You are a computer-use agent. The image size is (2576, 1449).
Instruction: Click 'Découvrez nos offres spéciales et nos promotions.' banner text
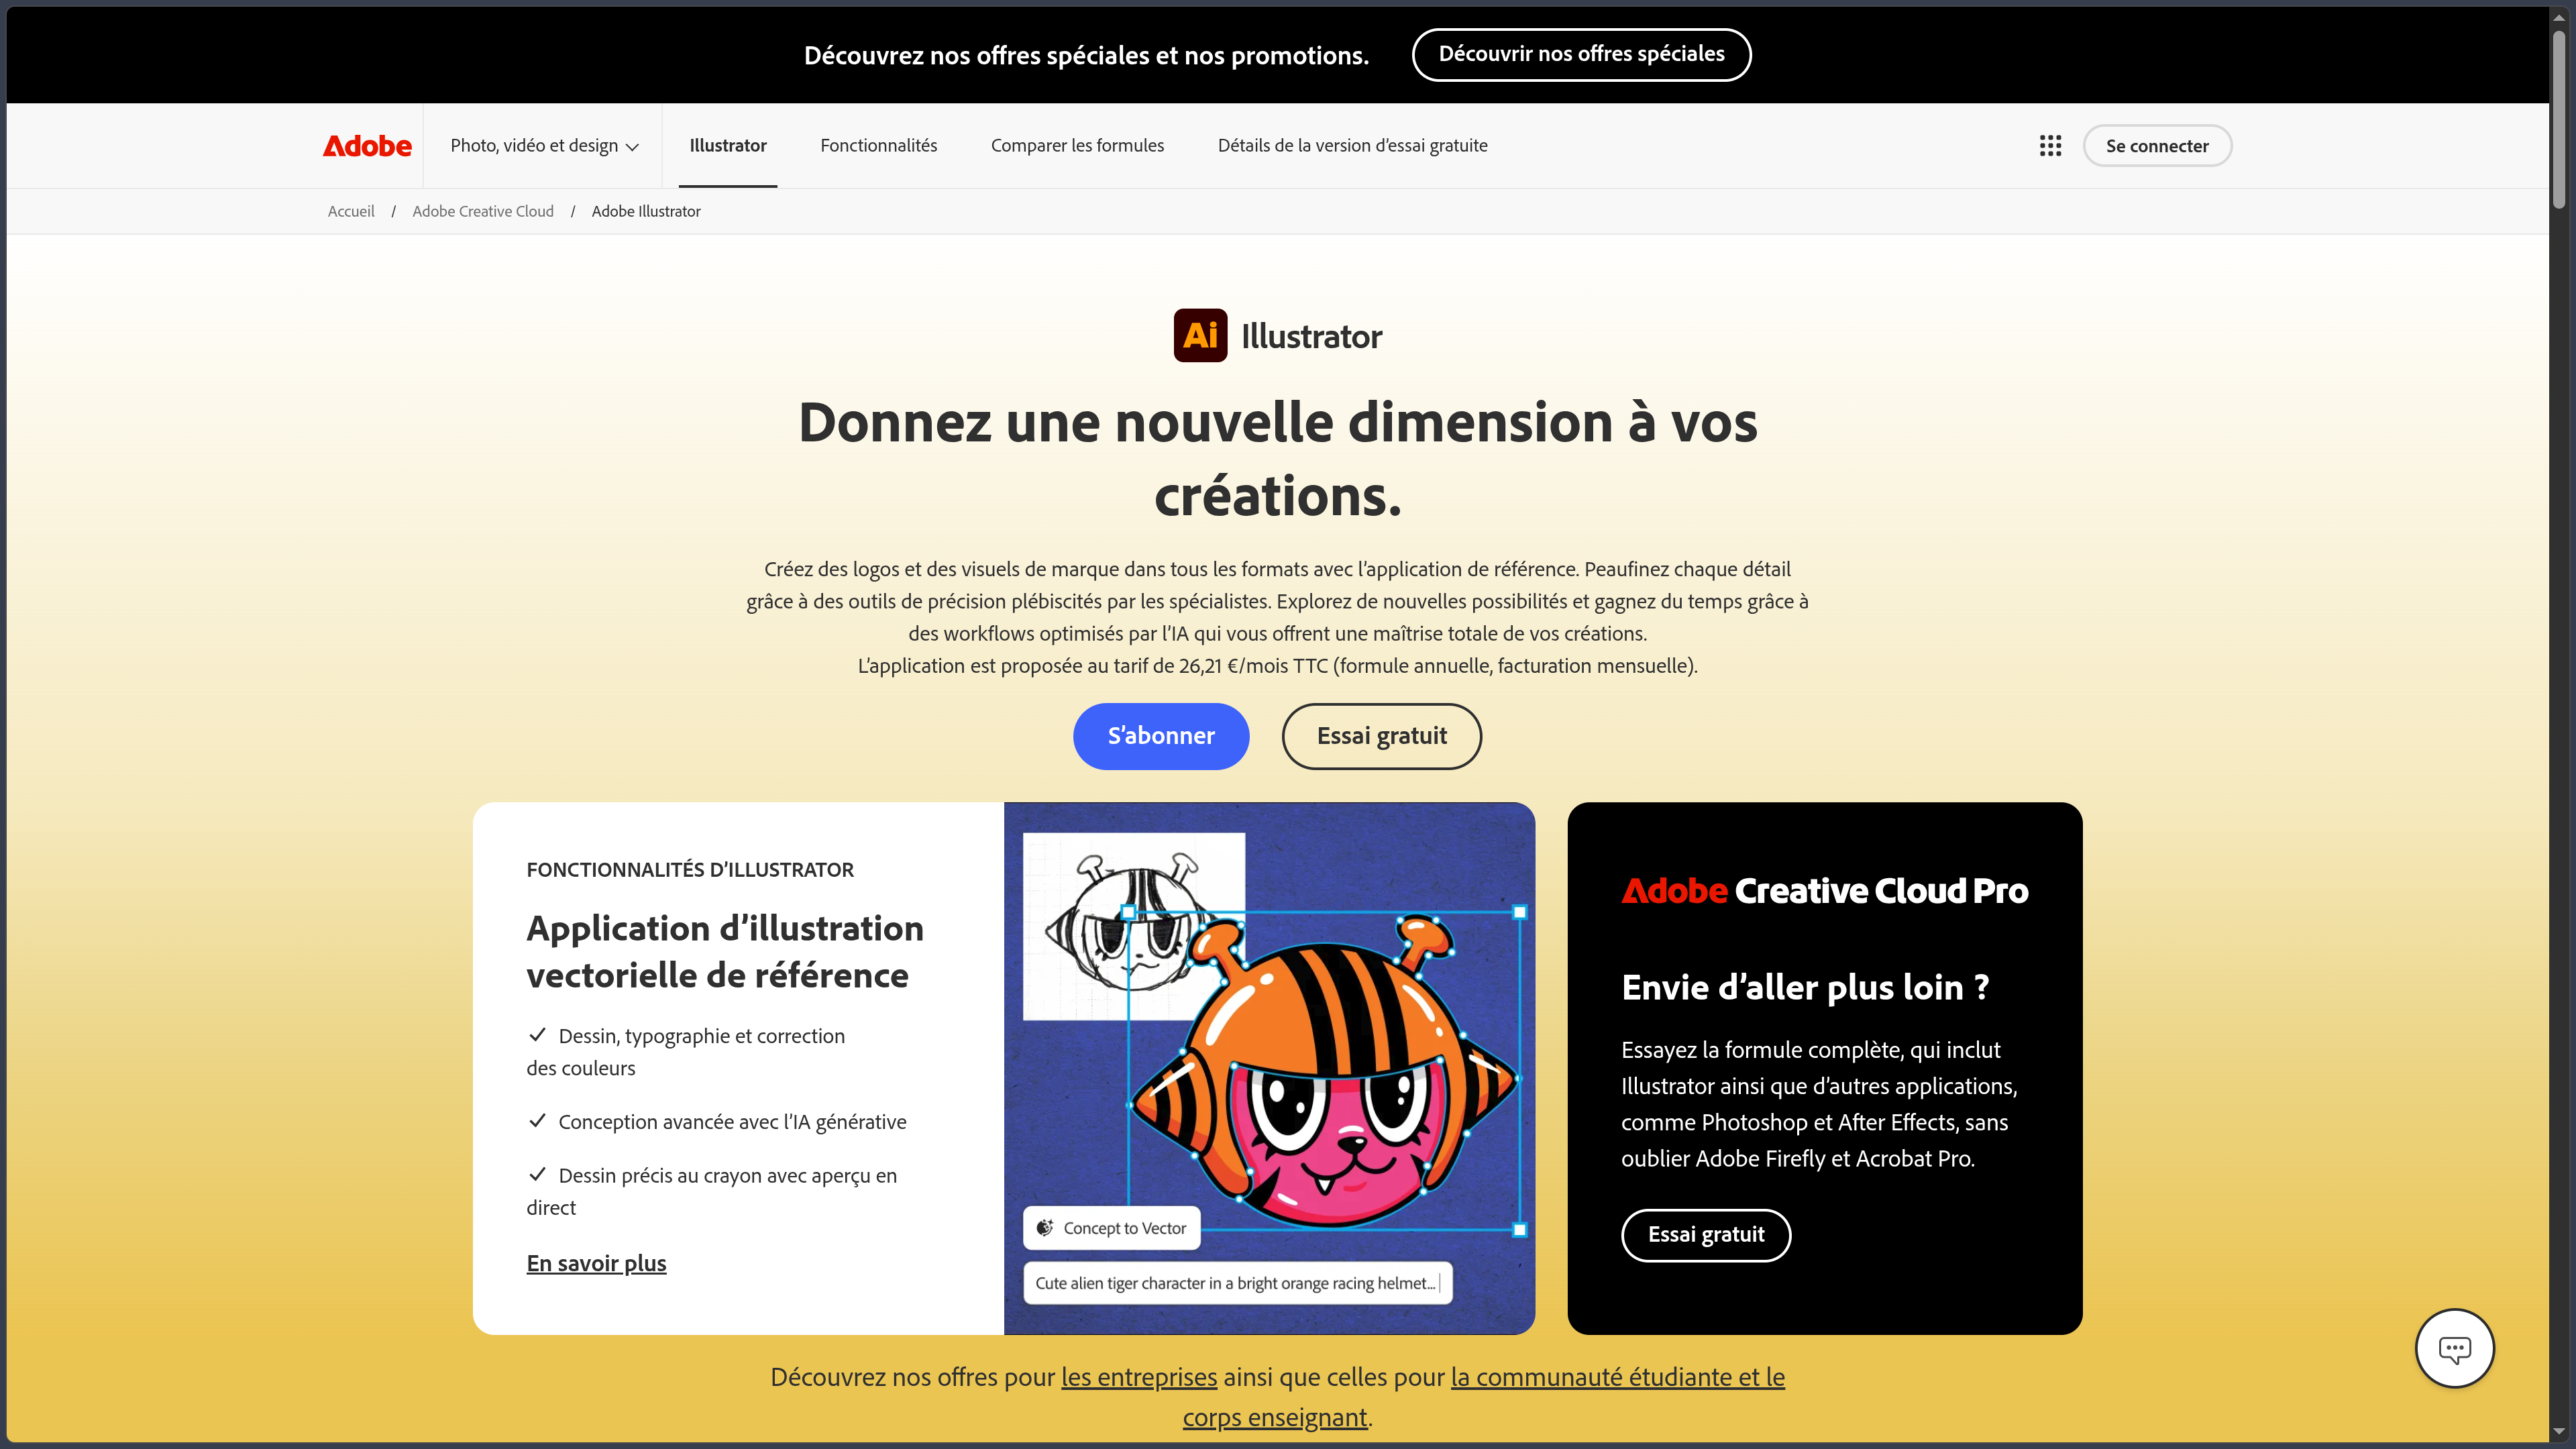coord(1086,55)
